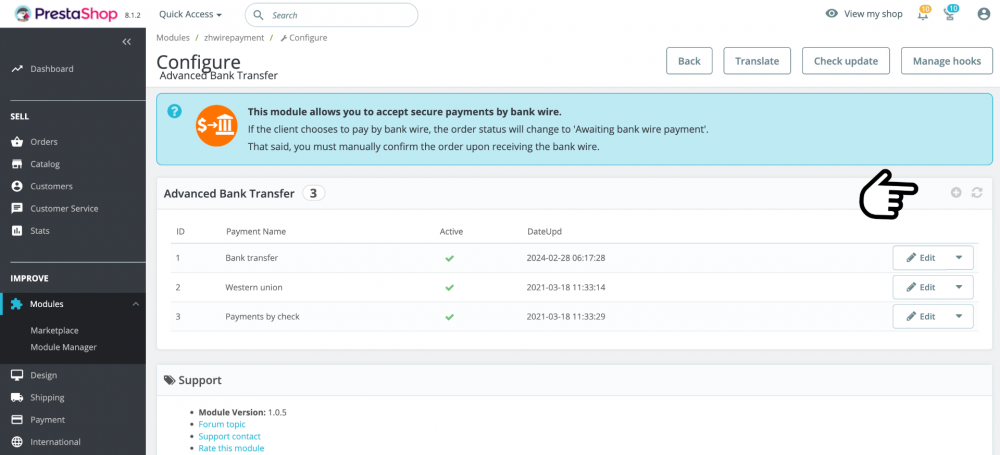Click the View my shop eye icon
Viewport: 1000px width, 455px height.
[x=832, y=14]
